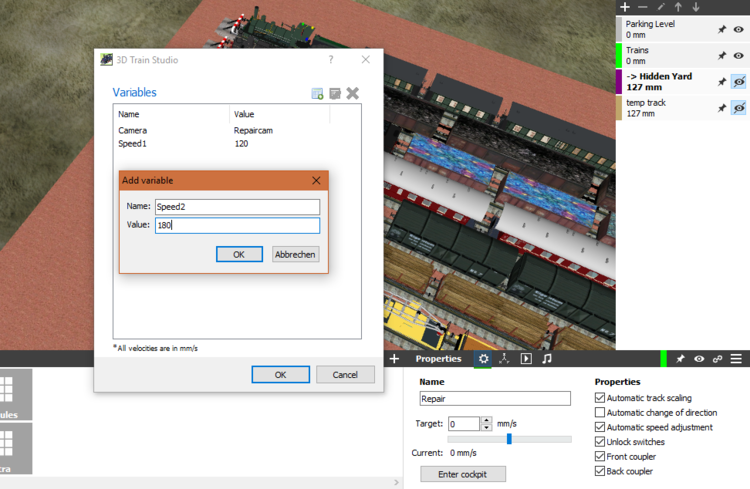Click the Value field containing 180
Image resolution: width=750 pixels, height=489 pixels.
237,225
